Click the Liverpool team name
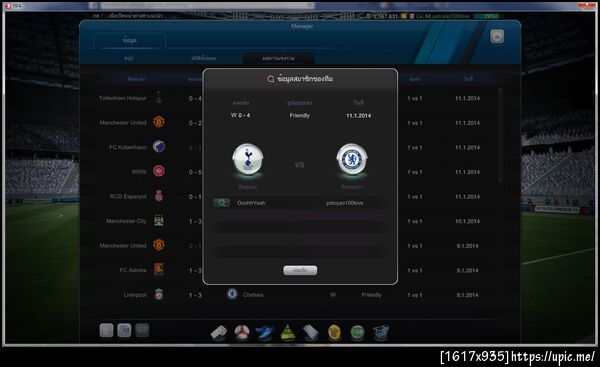Image resolution: width=600 pixels, height=367 pixels. (135, 295)
